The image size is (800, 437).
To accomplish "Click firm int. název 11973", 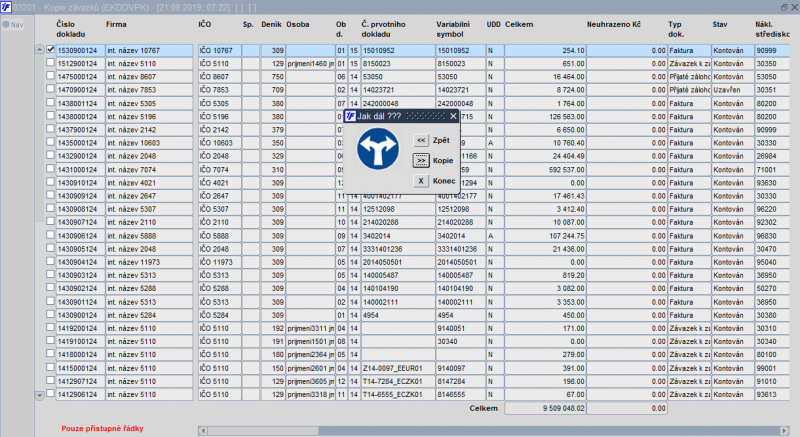I will 149,262.
